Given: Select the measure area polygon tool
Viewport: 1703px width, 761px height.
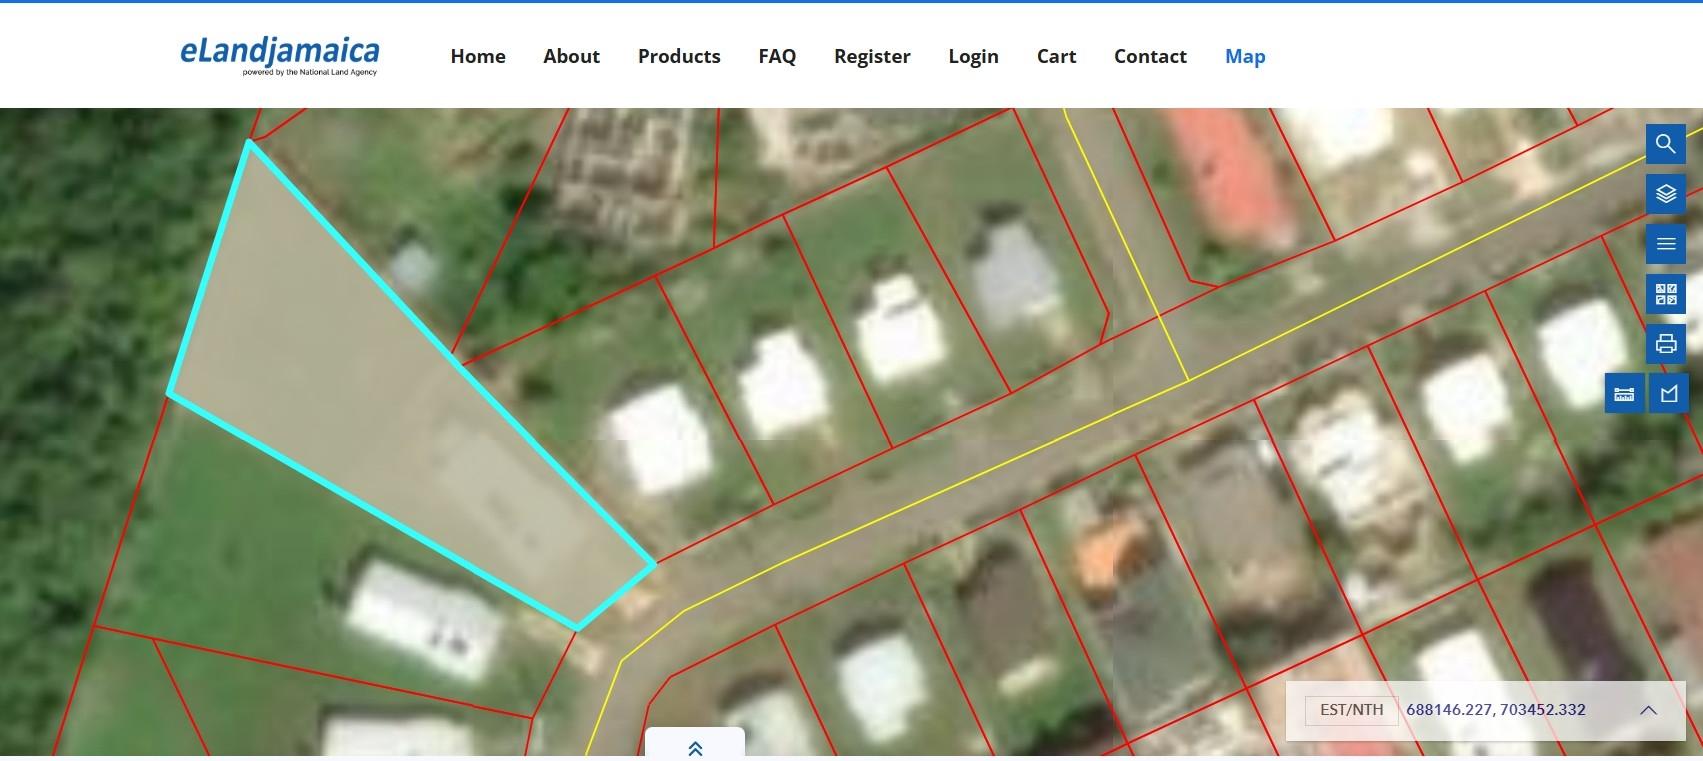Looking at the screenshot, I should point(1668,394).
